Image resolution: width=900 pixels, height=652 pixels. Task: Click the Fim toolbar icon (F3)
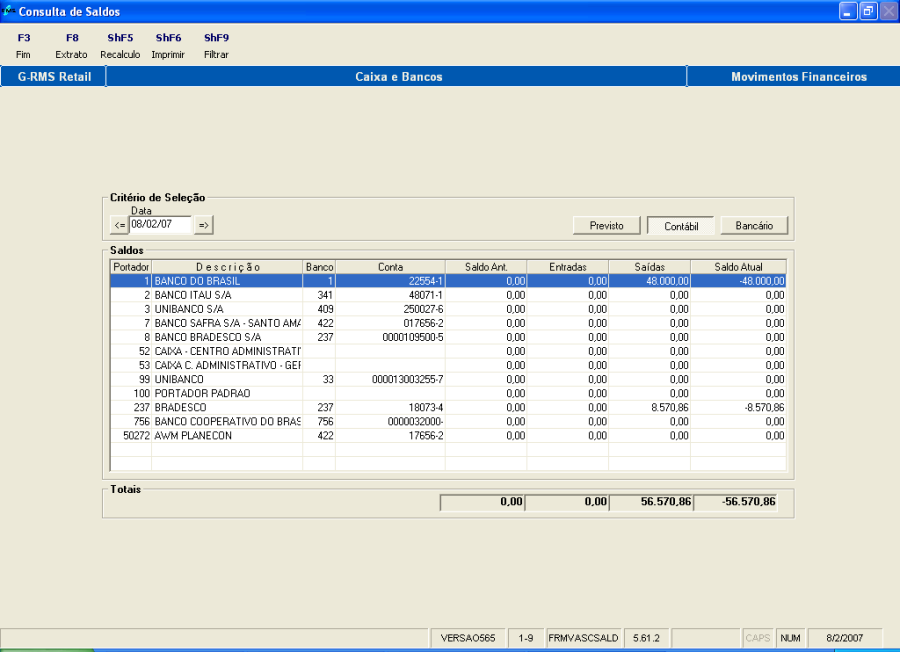click(23, 45)
